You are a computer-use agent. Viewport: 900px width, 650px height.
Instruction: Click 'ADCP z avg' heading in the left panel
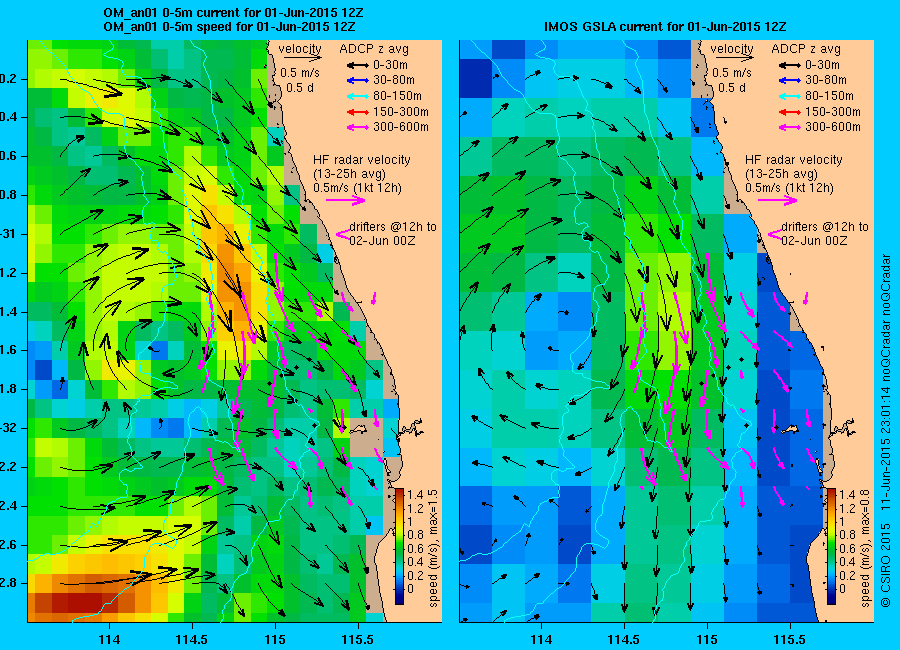tap(374, 49)
